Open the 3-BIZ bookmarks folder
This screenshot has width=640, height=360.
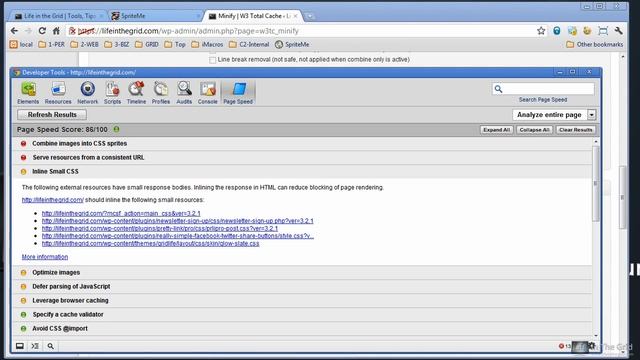[x=117, y=44]
